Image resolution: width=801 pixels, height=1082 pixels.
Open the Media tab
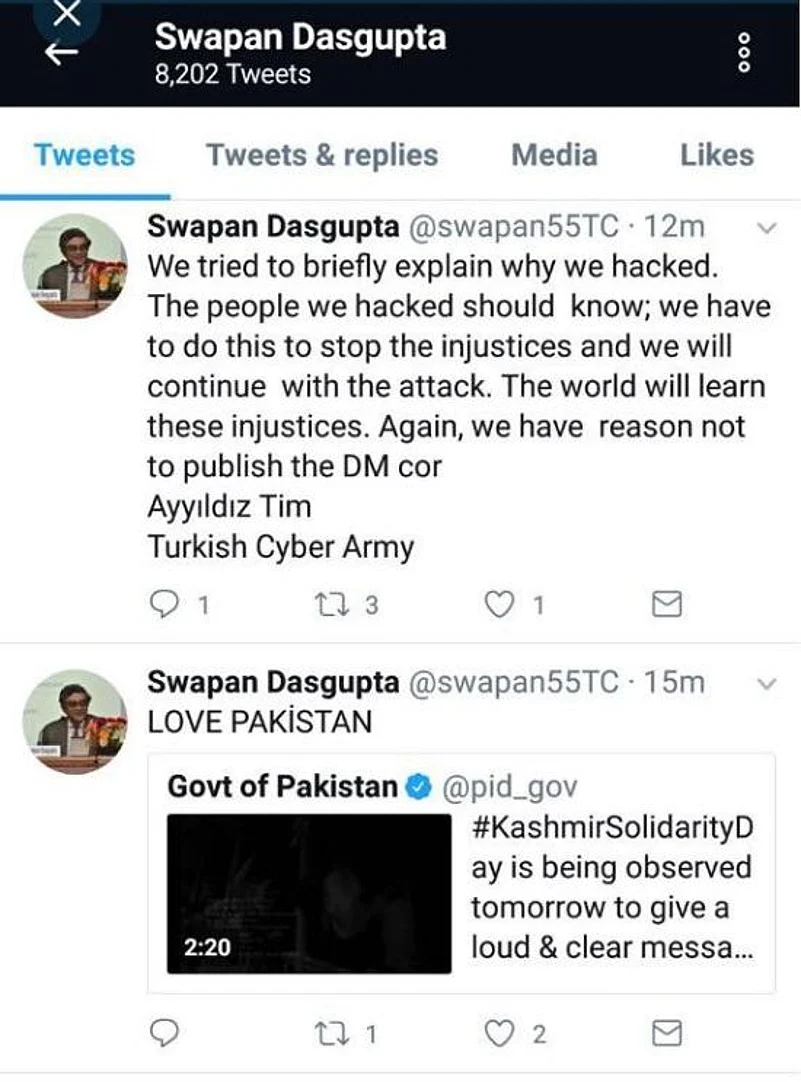554,155
